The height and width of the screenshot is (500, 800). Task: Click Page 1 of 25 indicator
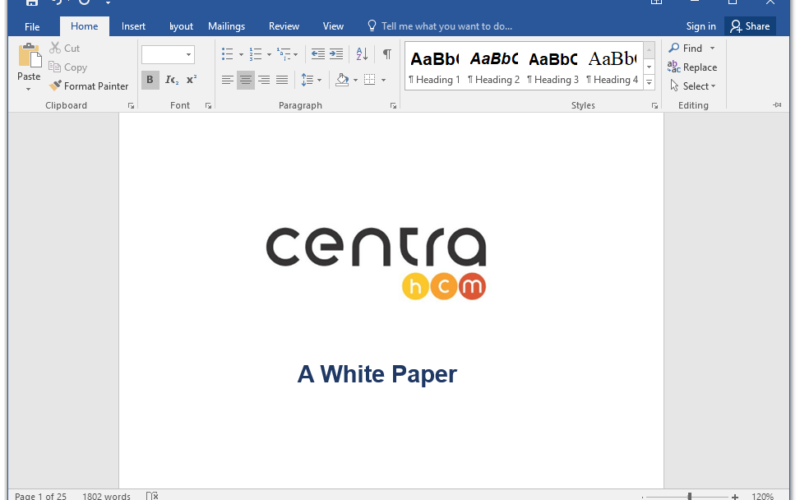click(x=40, y=496)
